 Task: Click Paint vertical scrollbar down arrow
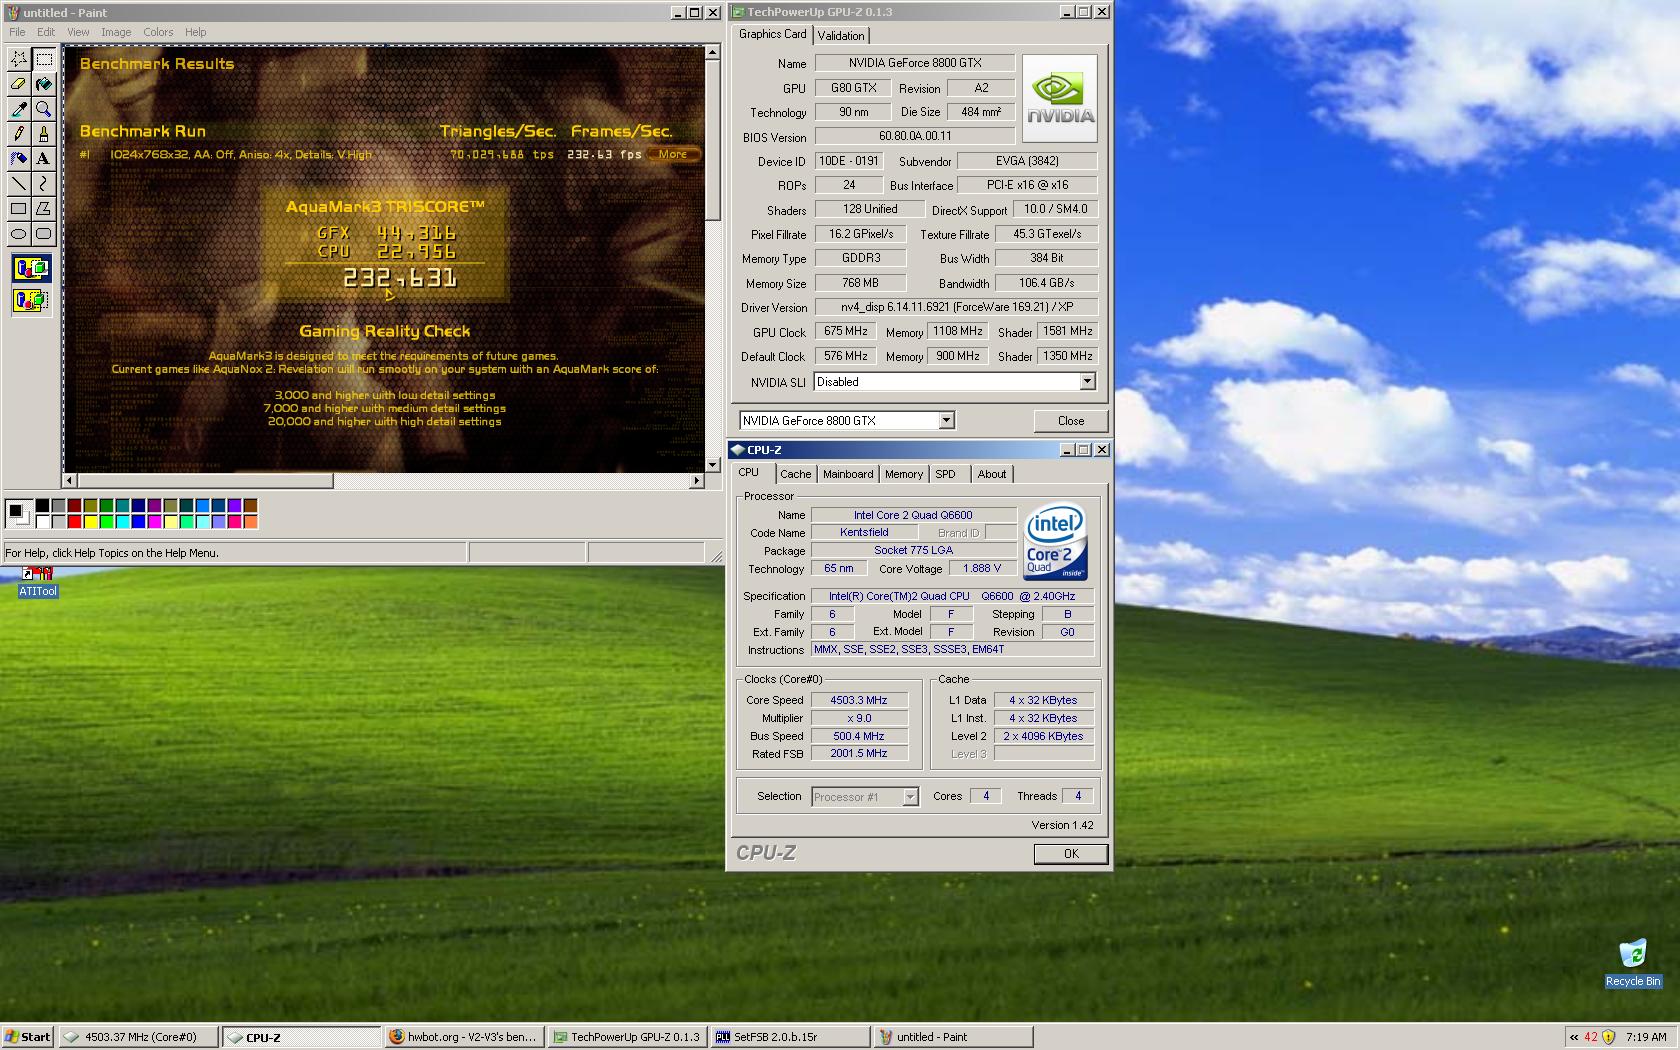[x=712, y=465]
